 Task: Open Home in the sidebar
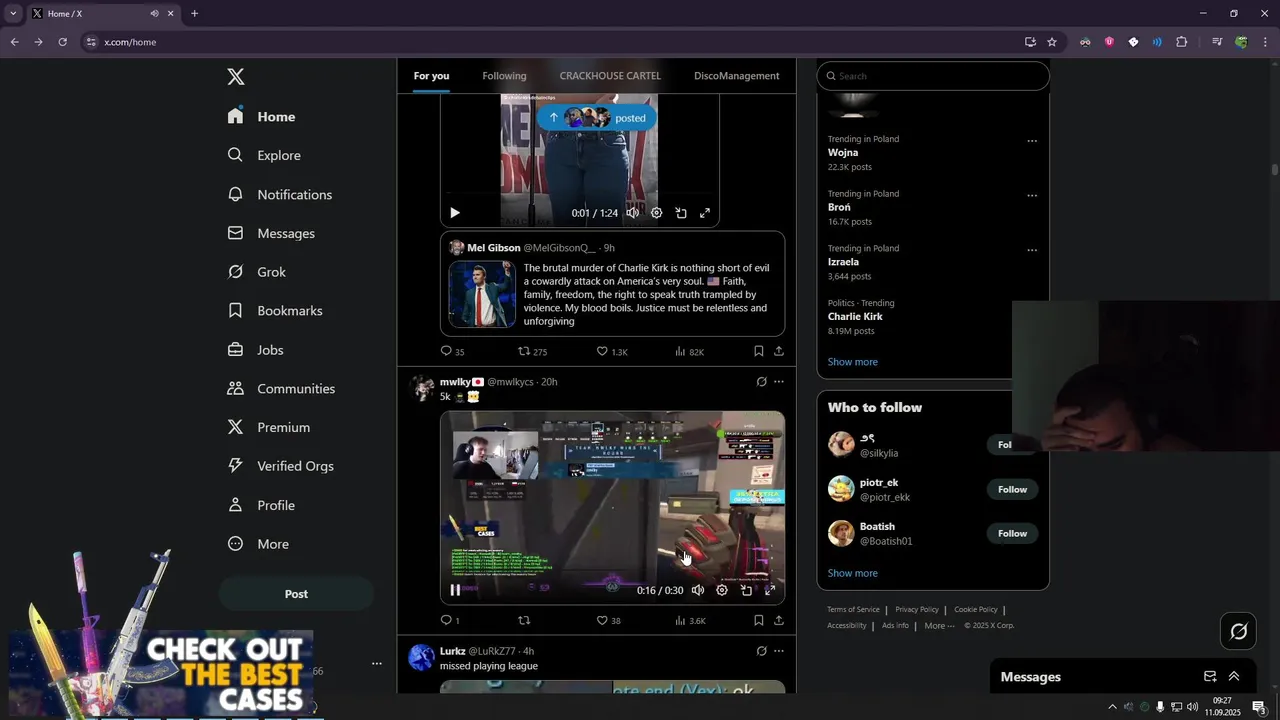(x=261, y=117)
